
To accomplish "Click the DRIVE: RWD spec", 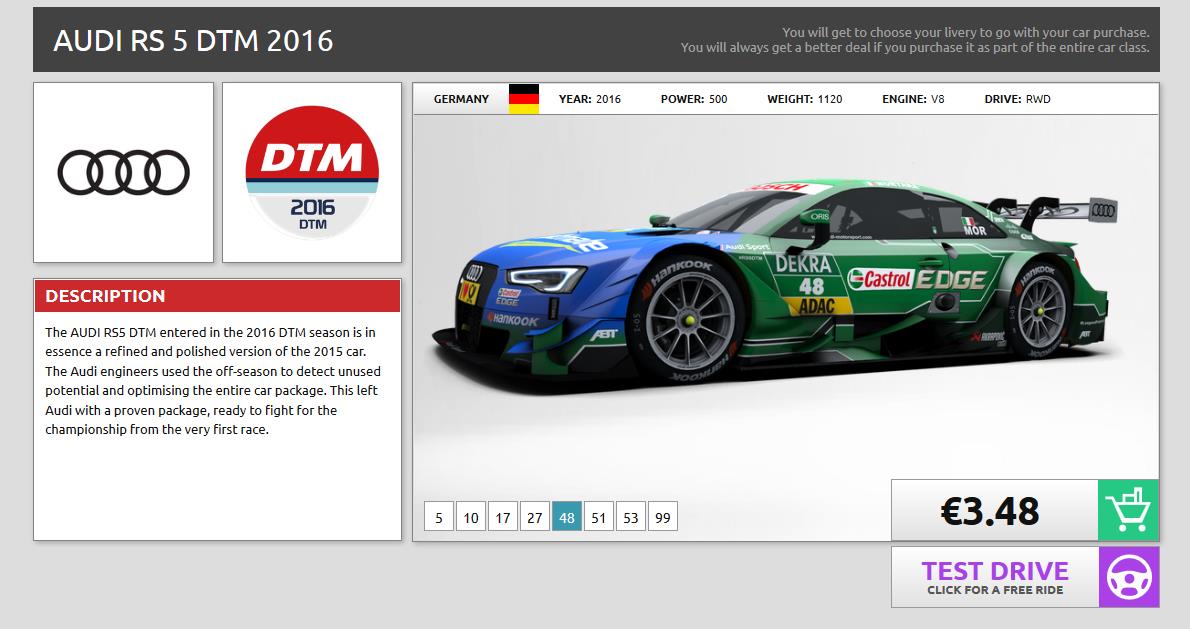I will click(1017, 99).
